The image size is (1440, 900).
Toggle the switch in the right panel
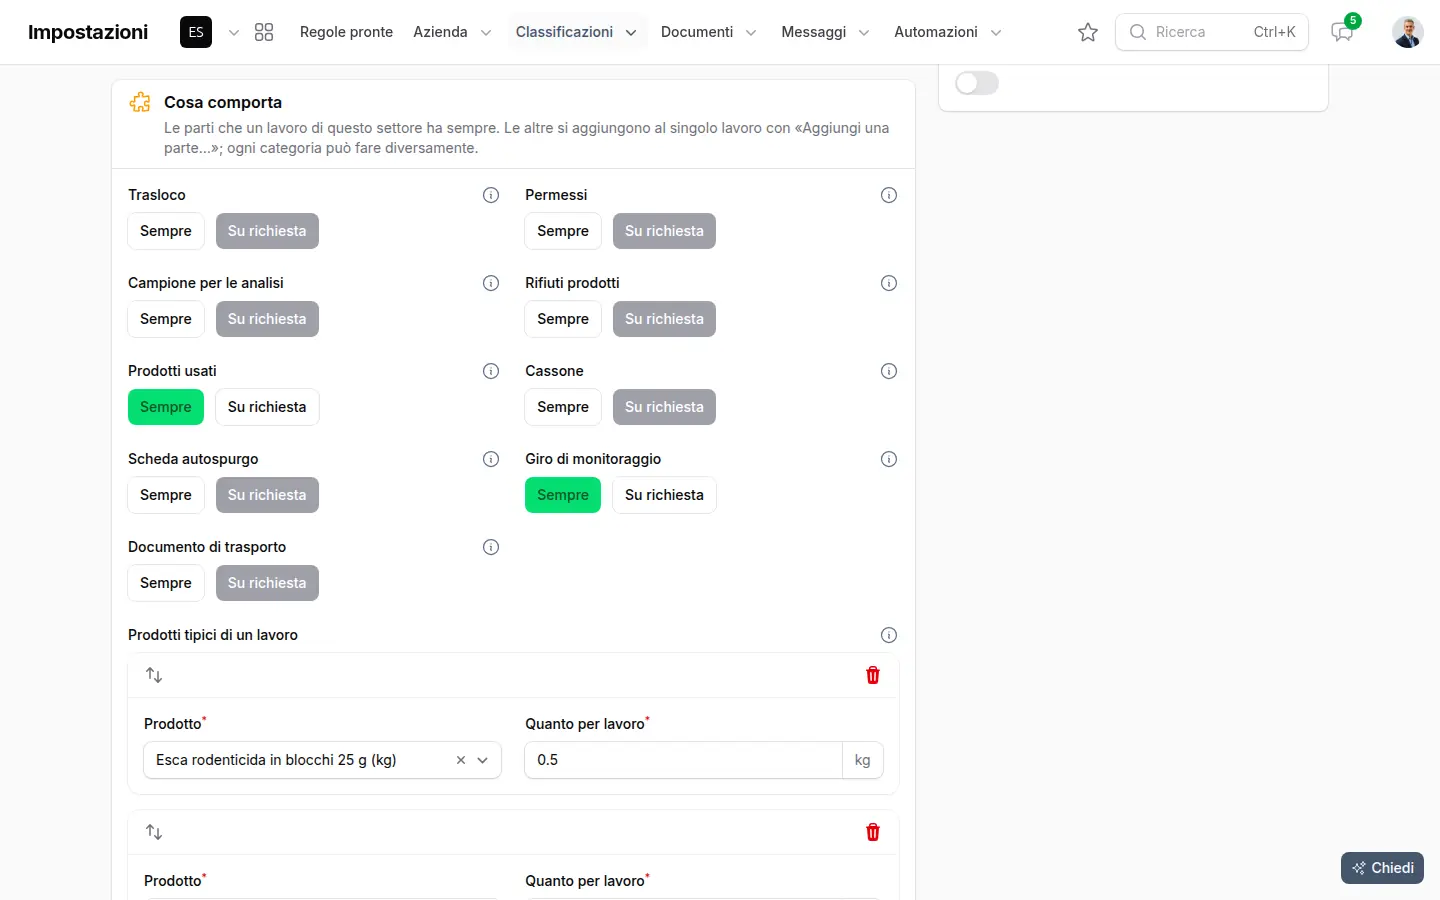coord(977,83)
